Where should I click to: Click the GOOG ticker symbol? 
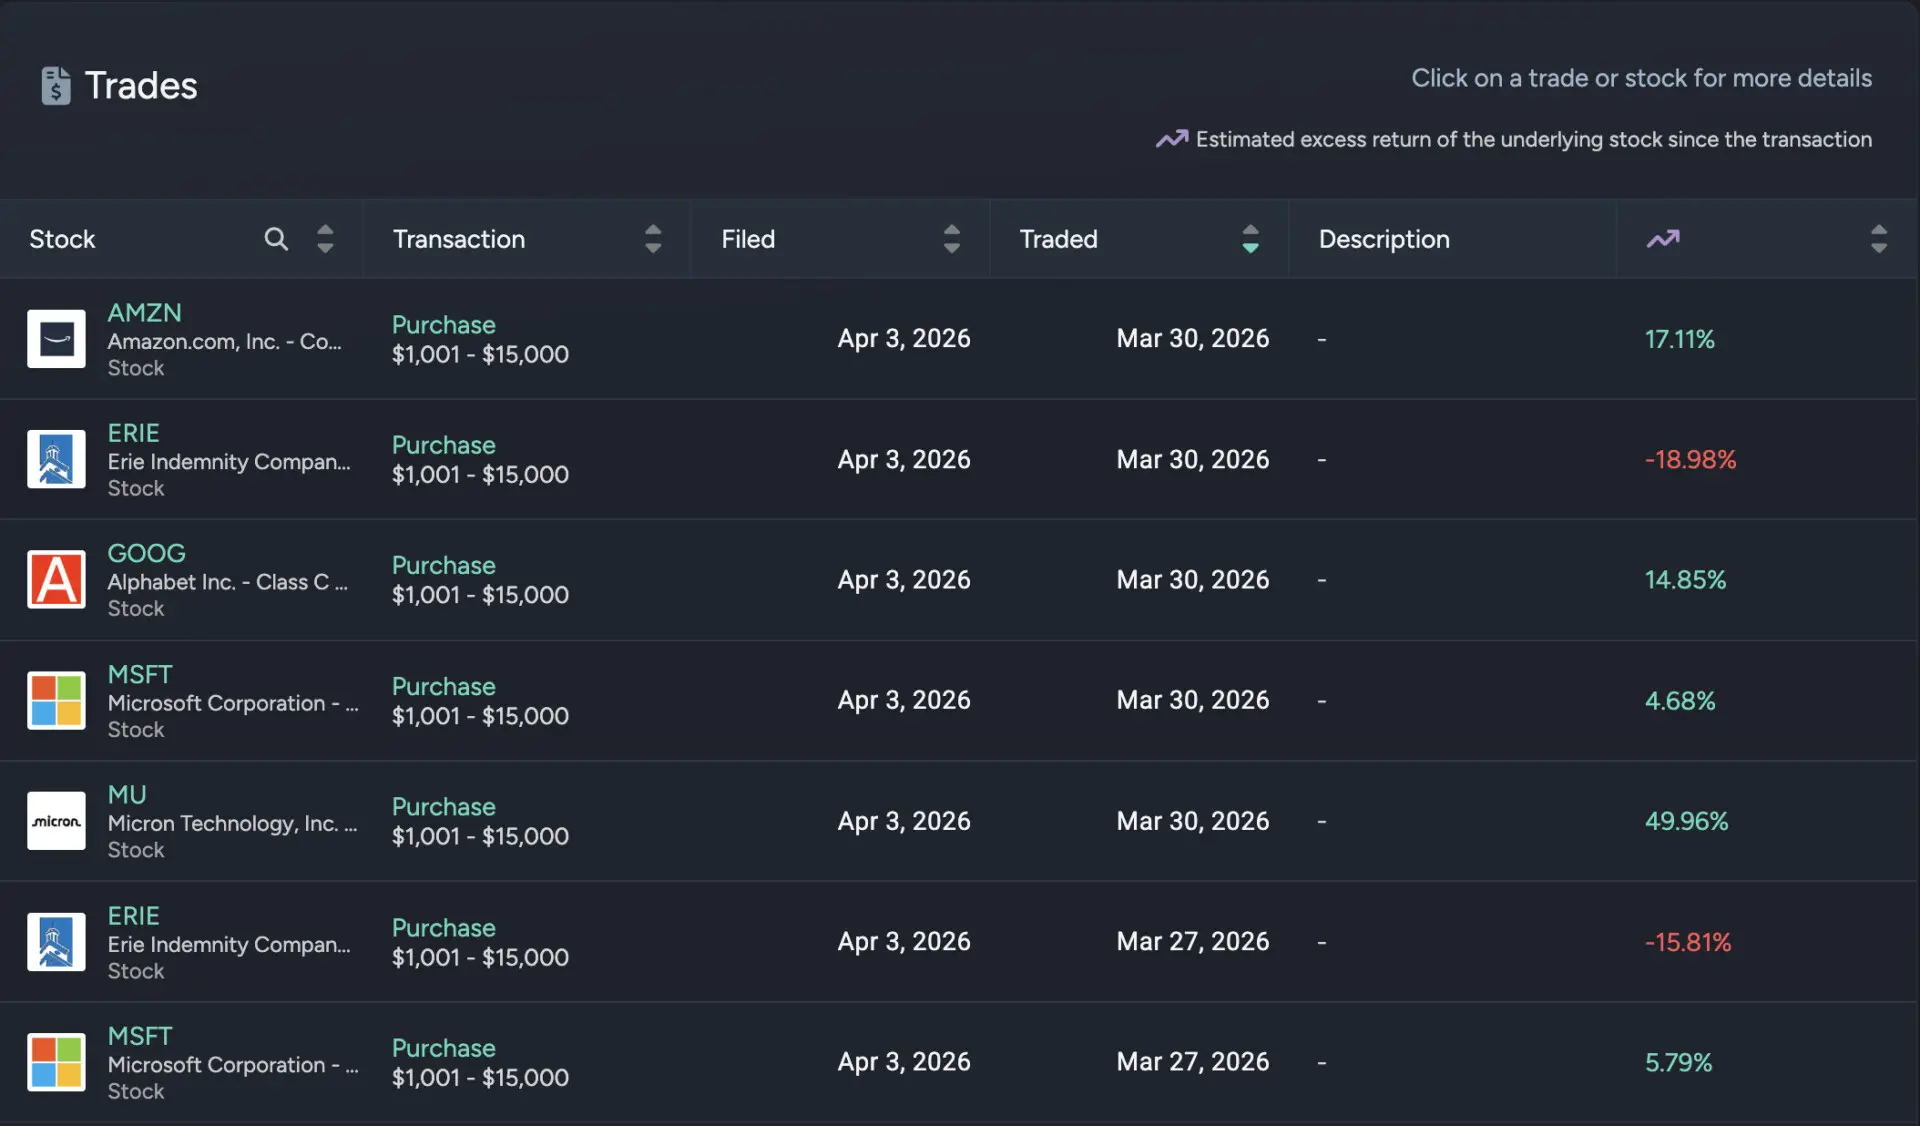click(146, 554)
